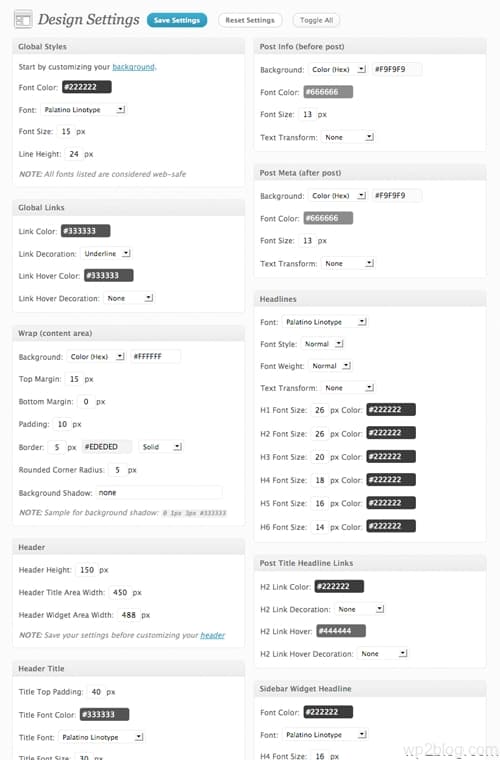
Task: Open the Post Meta Background type dropdown
Action: 338,196
